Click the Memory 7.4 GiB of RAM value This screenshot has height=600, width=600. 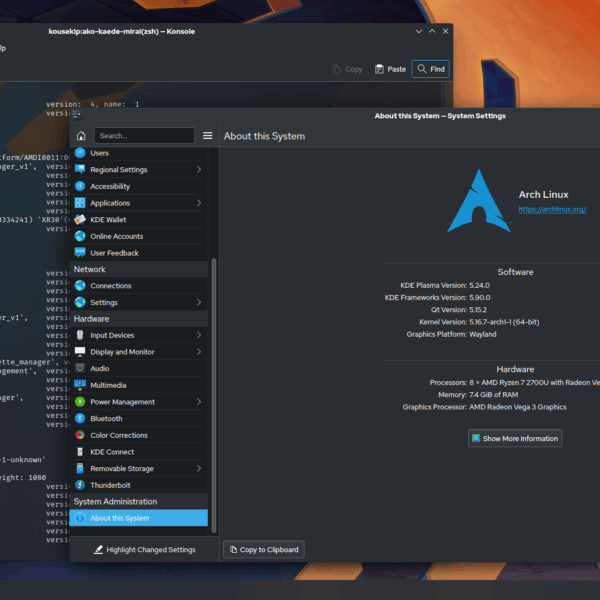pyautogui.click(x=494, y=395)
